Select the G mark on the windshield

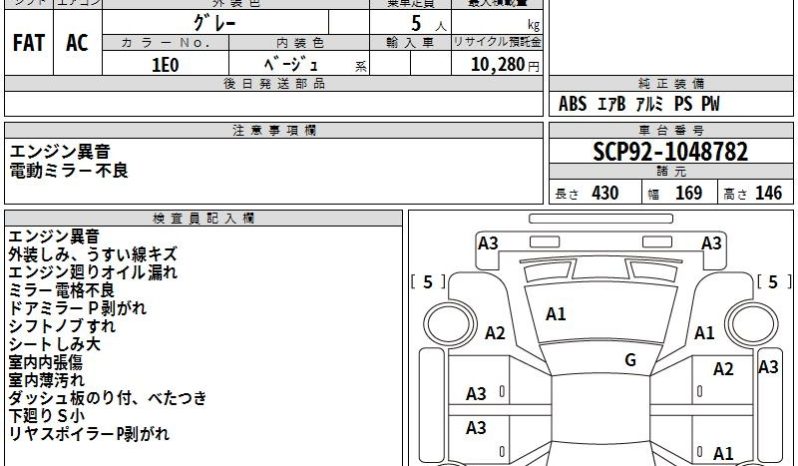630,360
